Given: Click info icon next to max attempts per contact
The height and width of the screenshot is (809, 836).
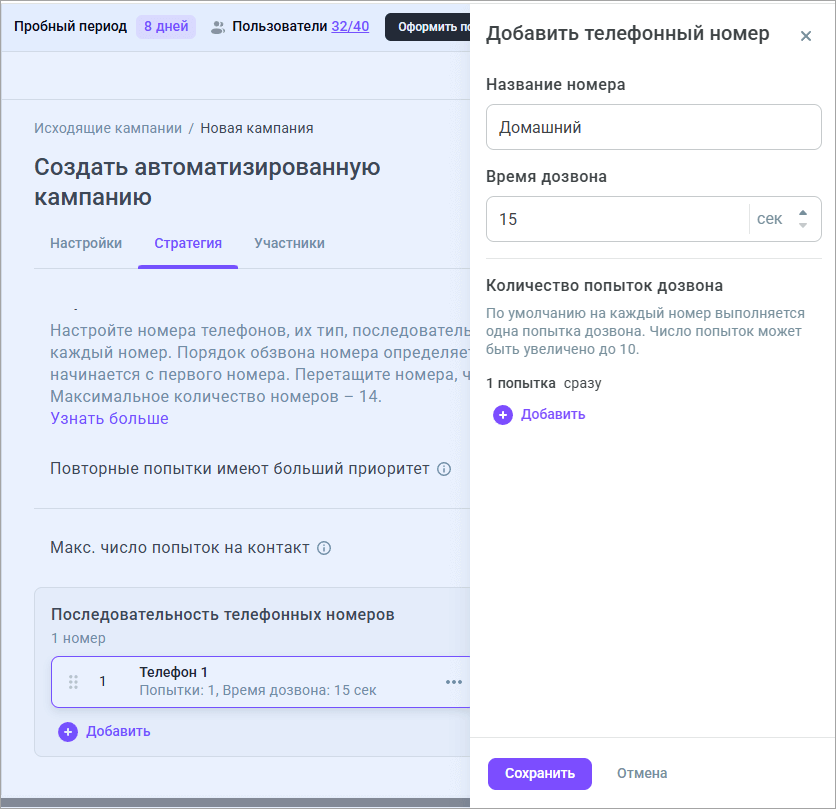Looking at the screenshot, I should 324,548.
